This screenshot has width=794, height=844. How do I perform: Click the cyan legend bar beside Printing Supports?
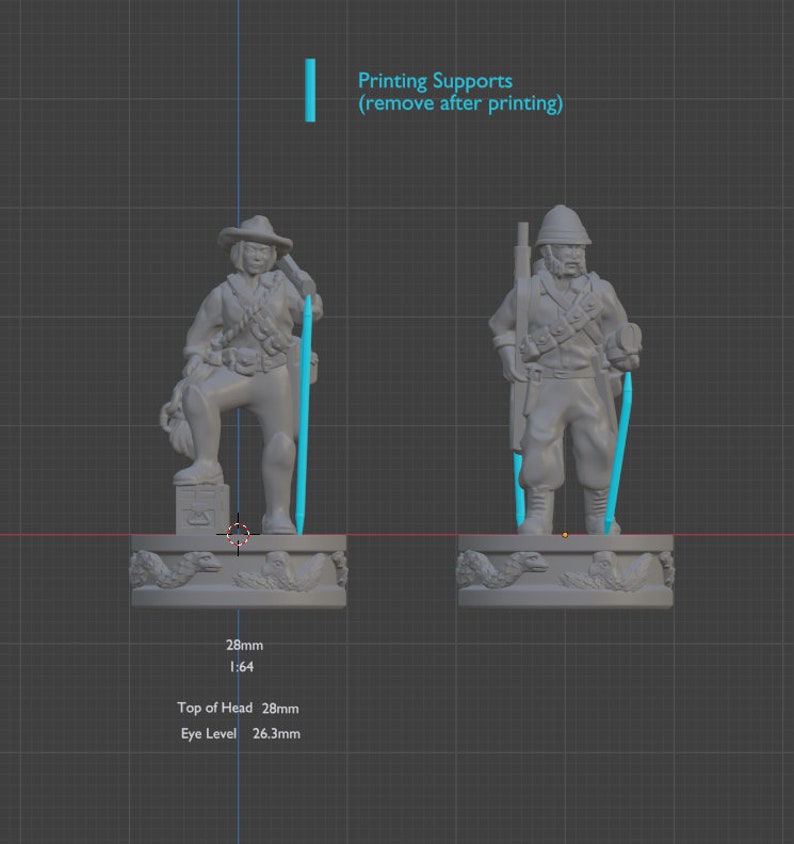[310, 90]
